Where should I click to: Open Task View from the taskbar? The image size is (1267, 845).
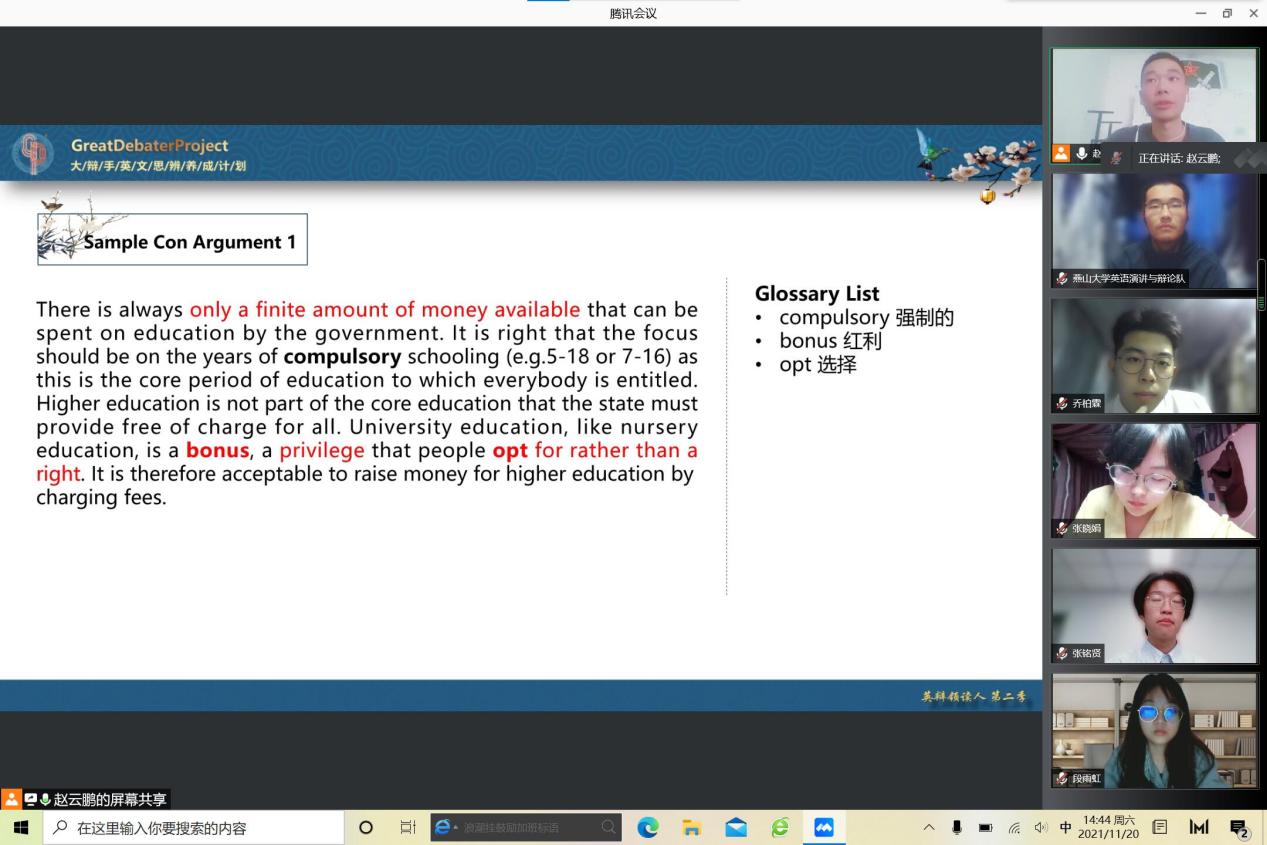pos(408,828)
